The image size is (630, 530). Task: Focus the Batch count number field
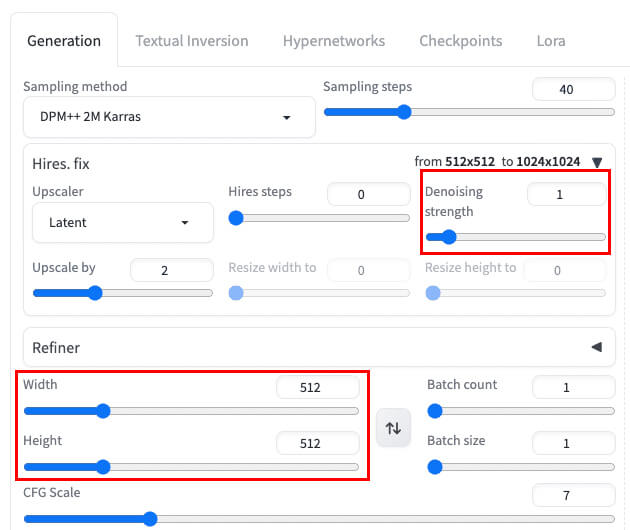pyautogui.click(x=573, y=387)
